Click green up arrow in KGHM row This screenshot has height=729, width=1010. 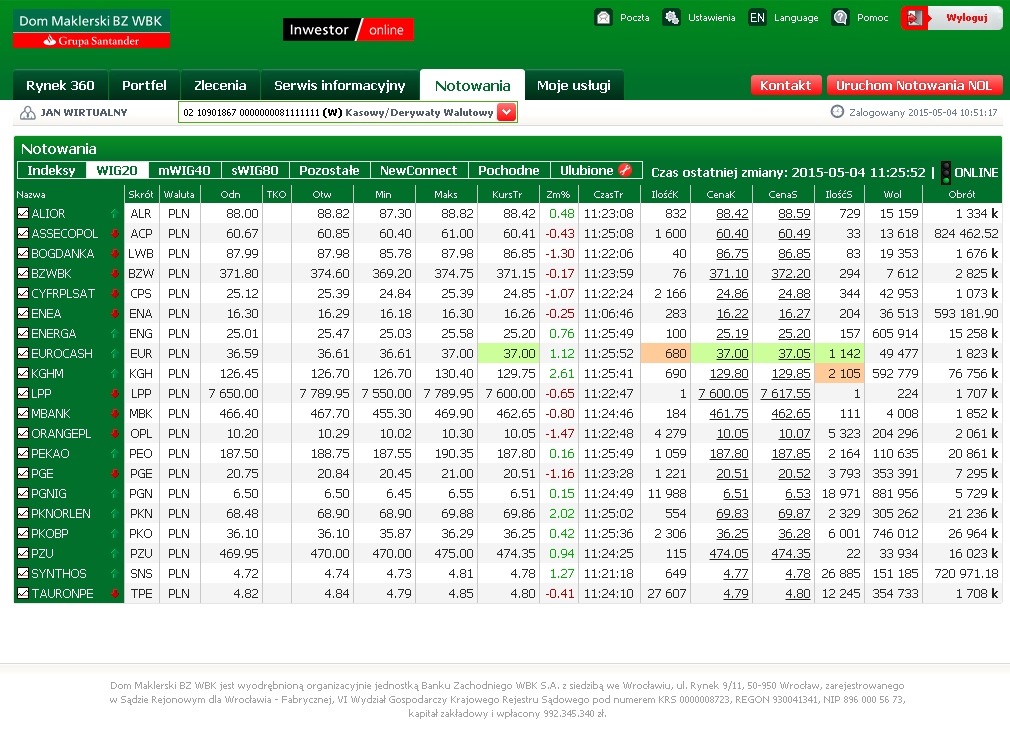click(x=115, y=373)
